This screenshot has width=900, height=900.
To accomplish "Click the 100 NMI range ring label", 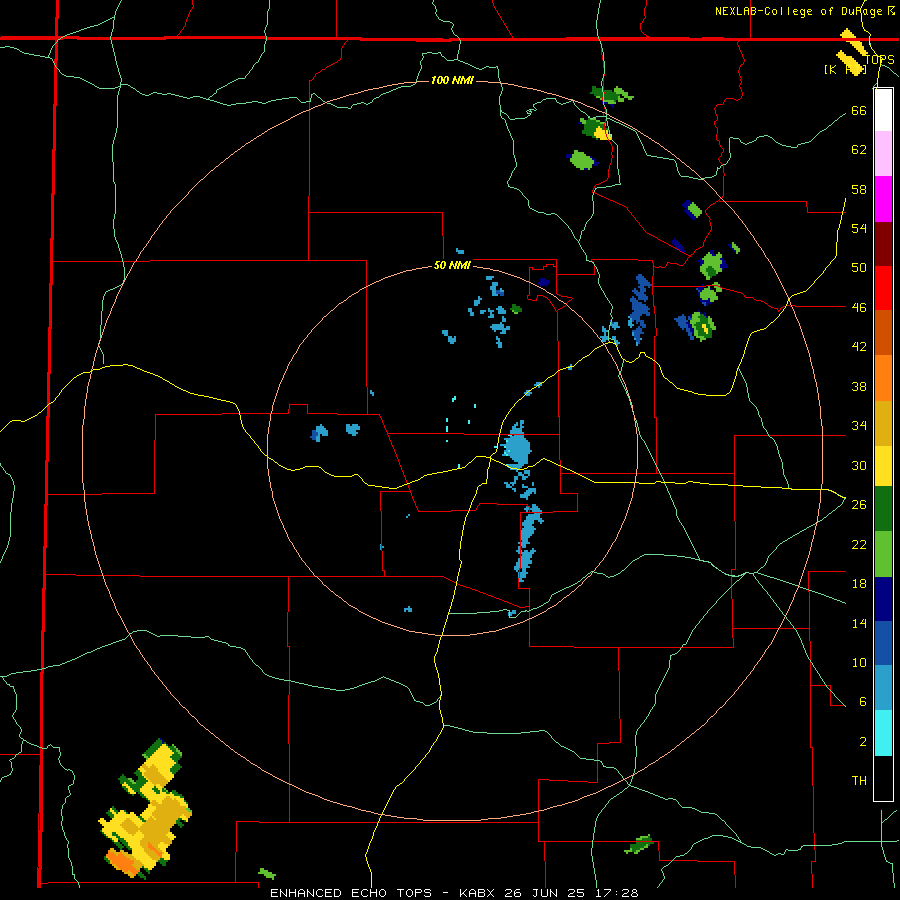I will click(452, 80).
